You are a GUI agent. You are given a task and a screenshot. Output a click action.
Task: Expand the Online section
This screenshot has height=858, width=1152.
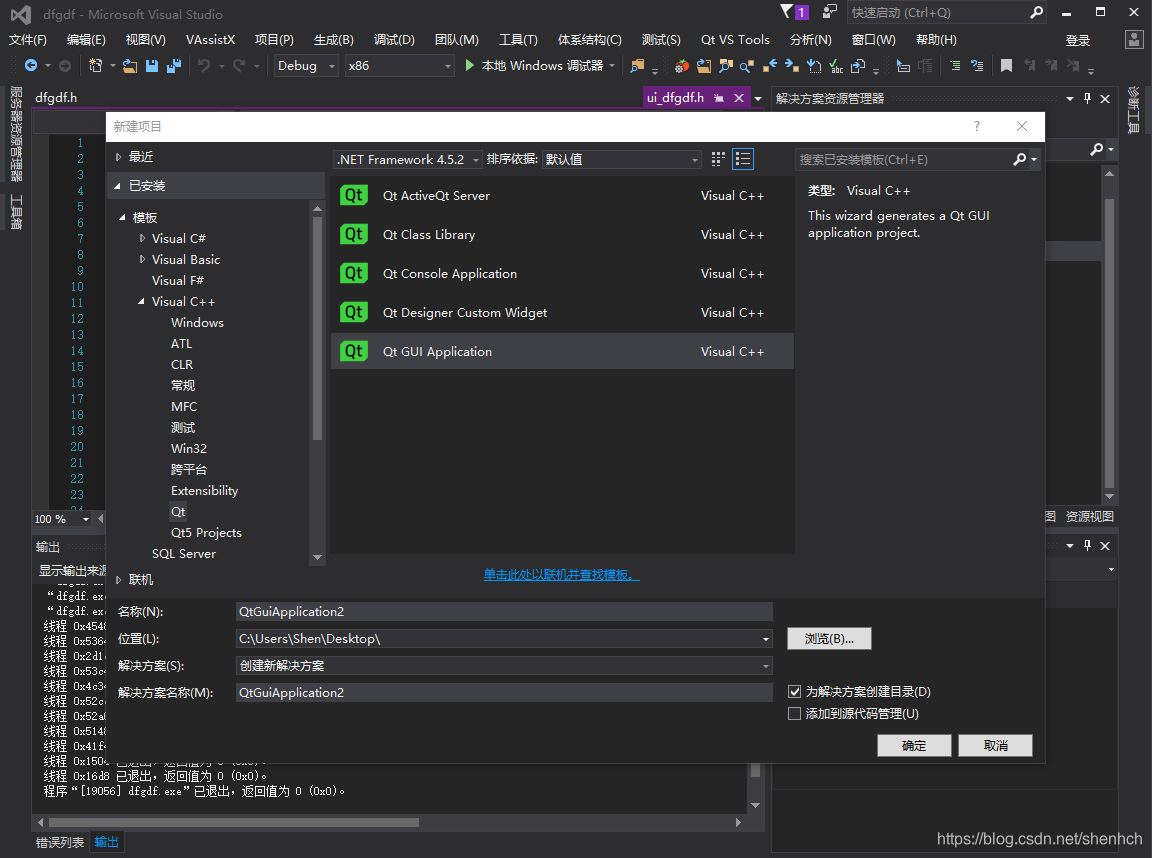[118, 580]
